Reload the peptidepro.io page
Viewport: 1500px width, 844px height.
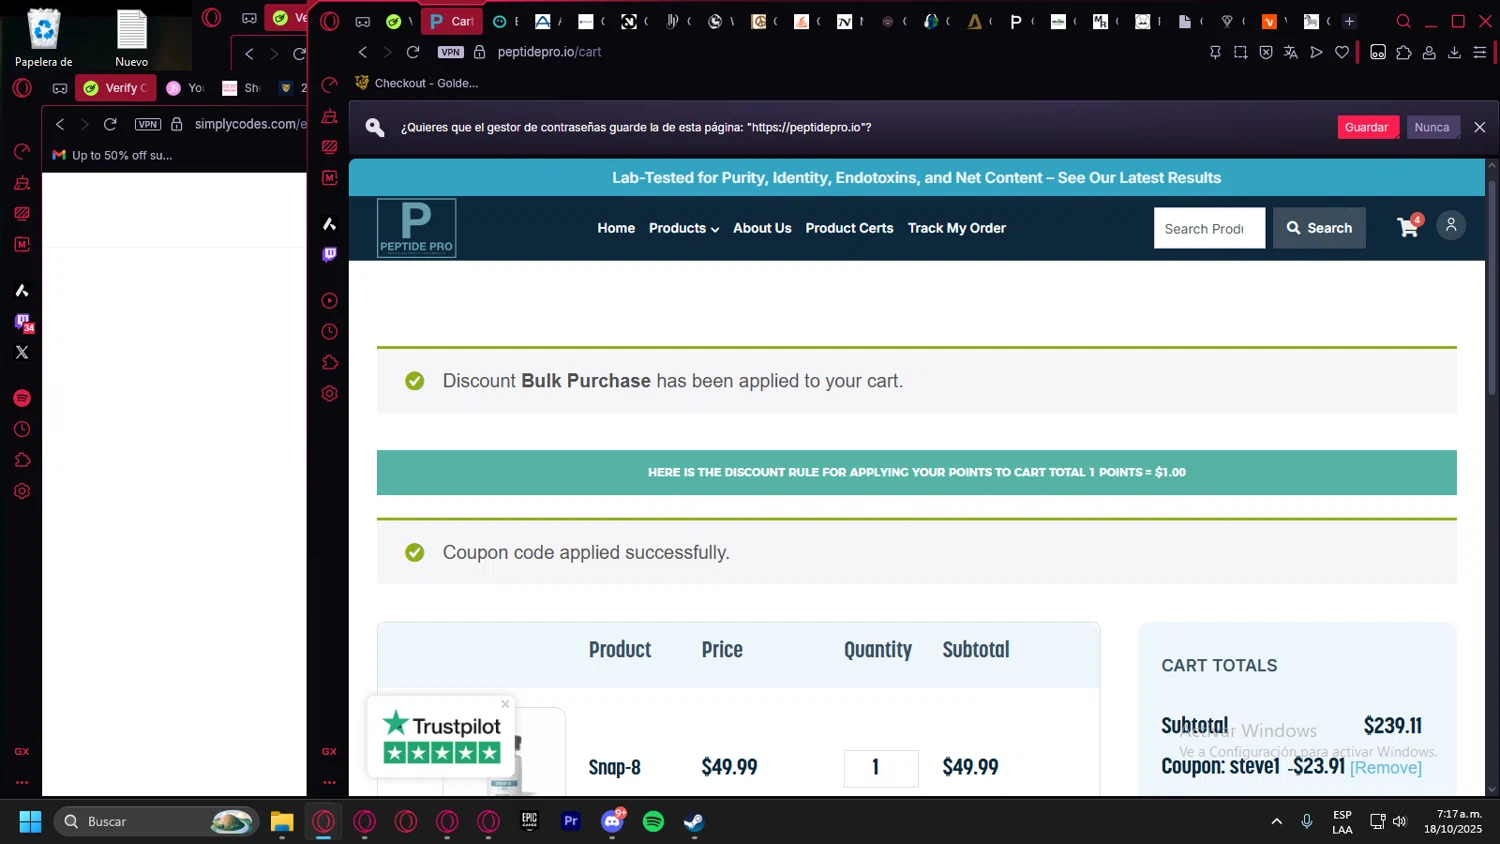coord(413,52)
